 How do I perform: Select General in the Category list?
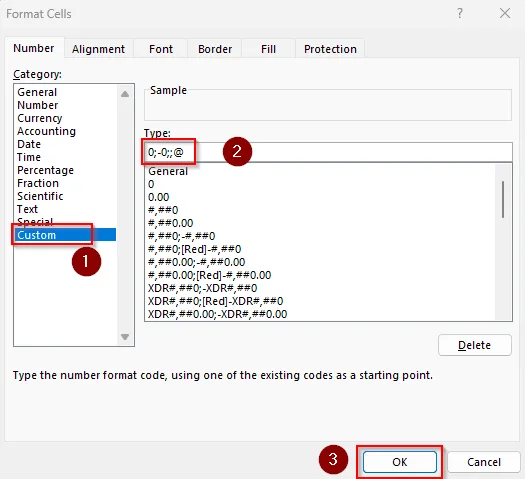pos(66,92)
